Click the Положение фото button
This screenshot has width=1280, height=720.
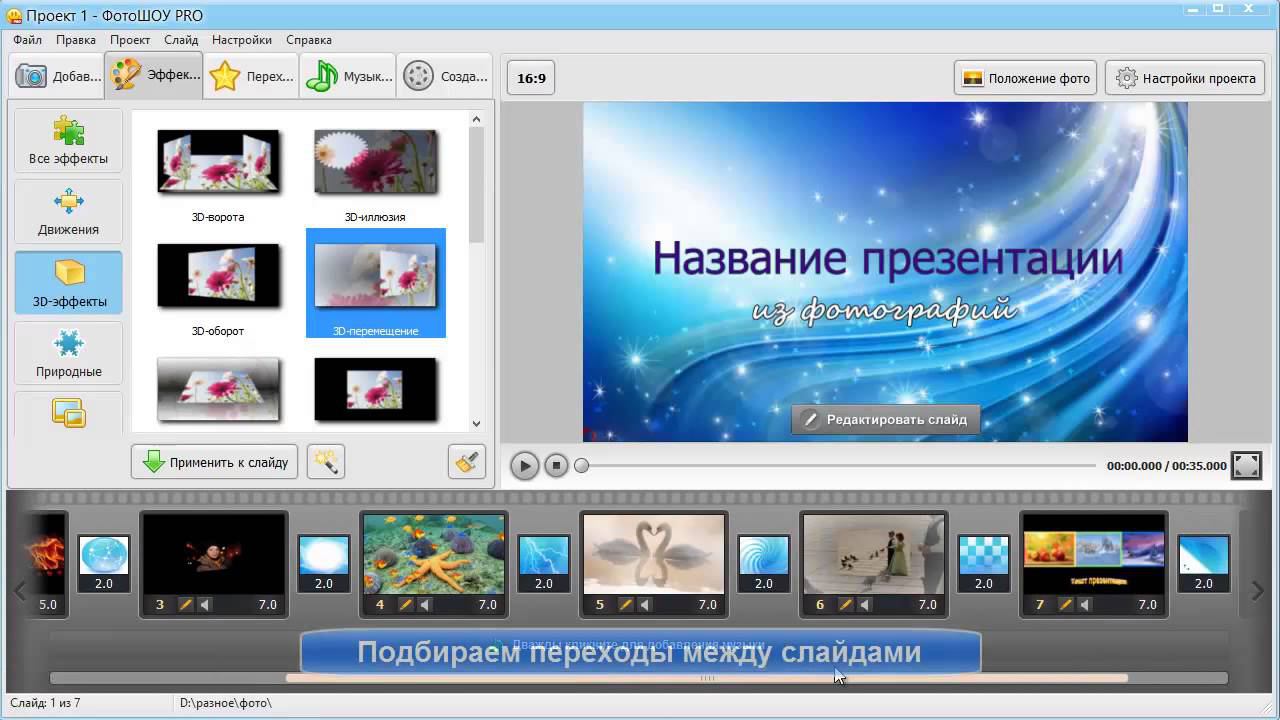pos(1025,78)
